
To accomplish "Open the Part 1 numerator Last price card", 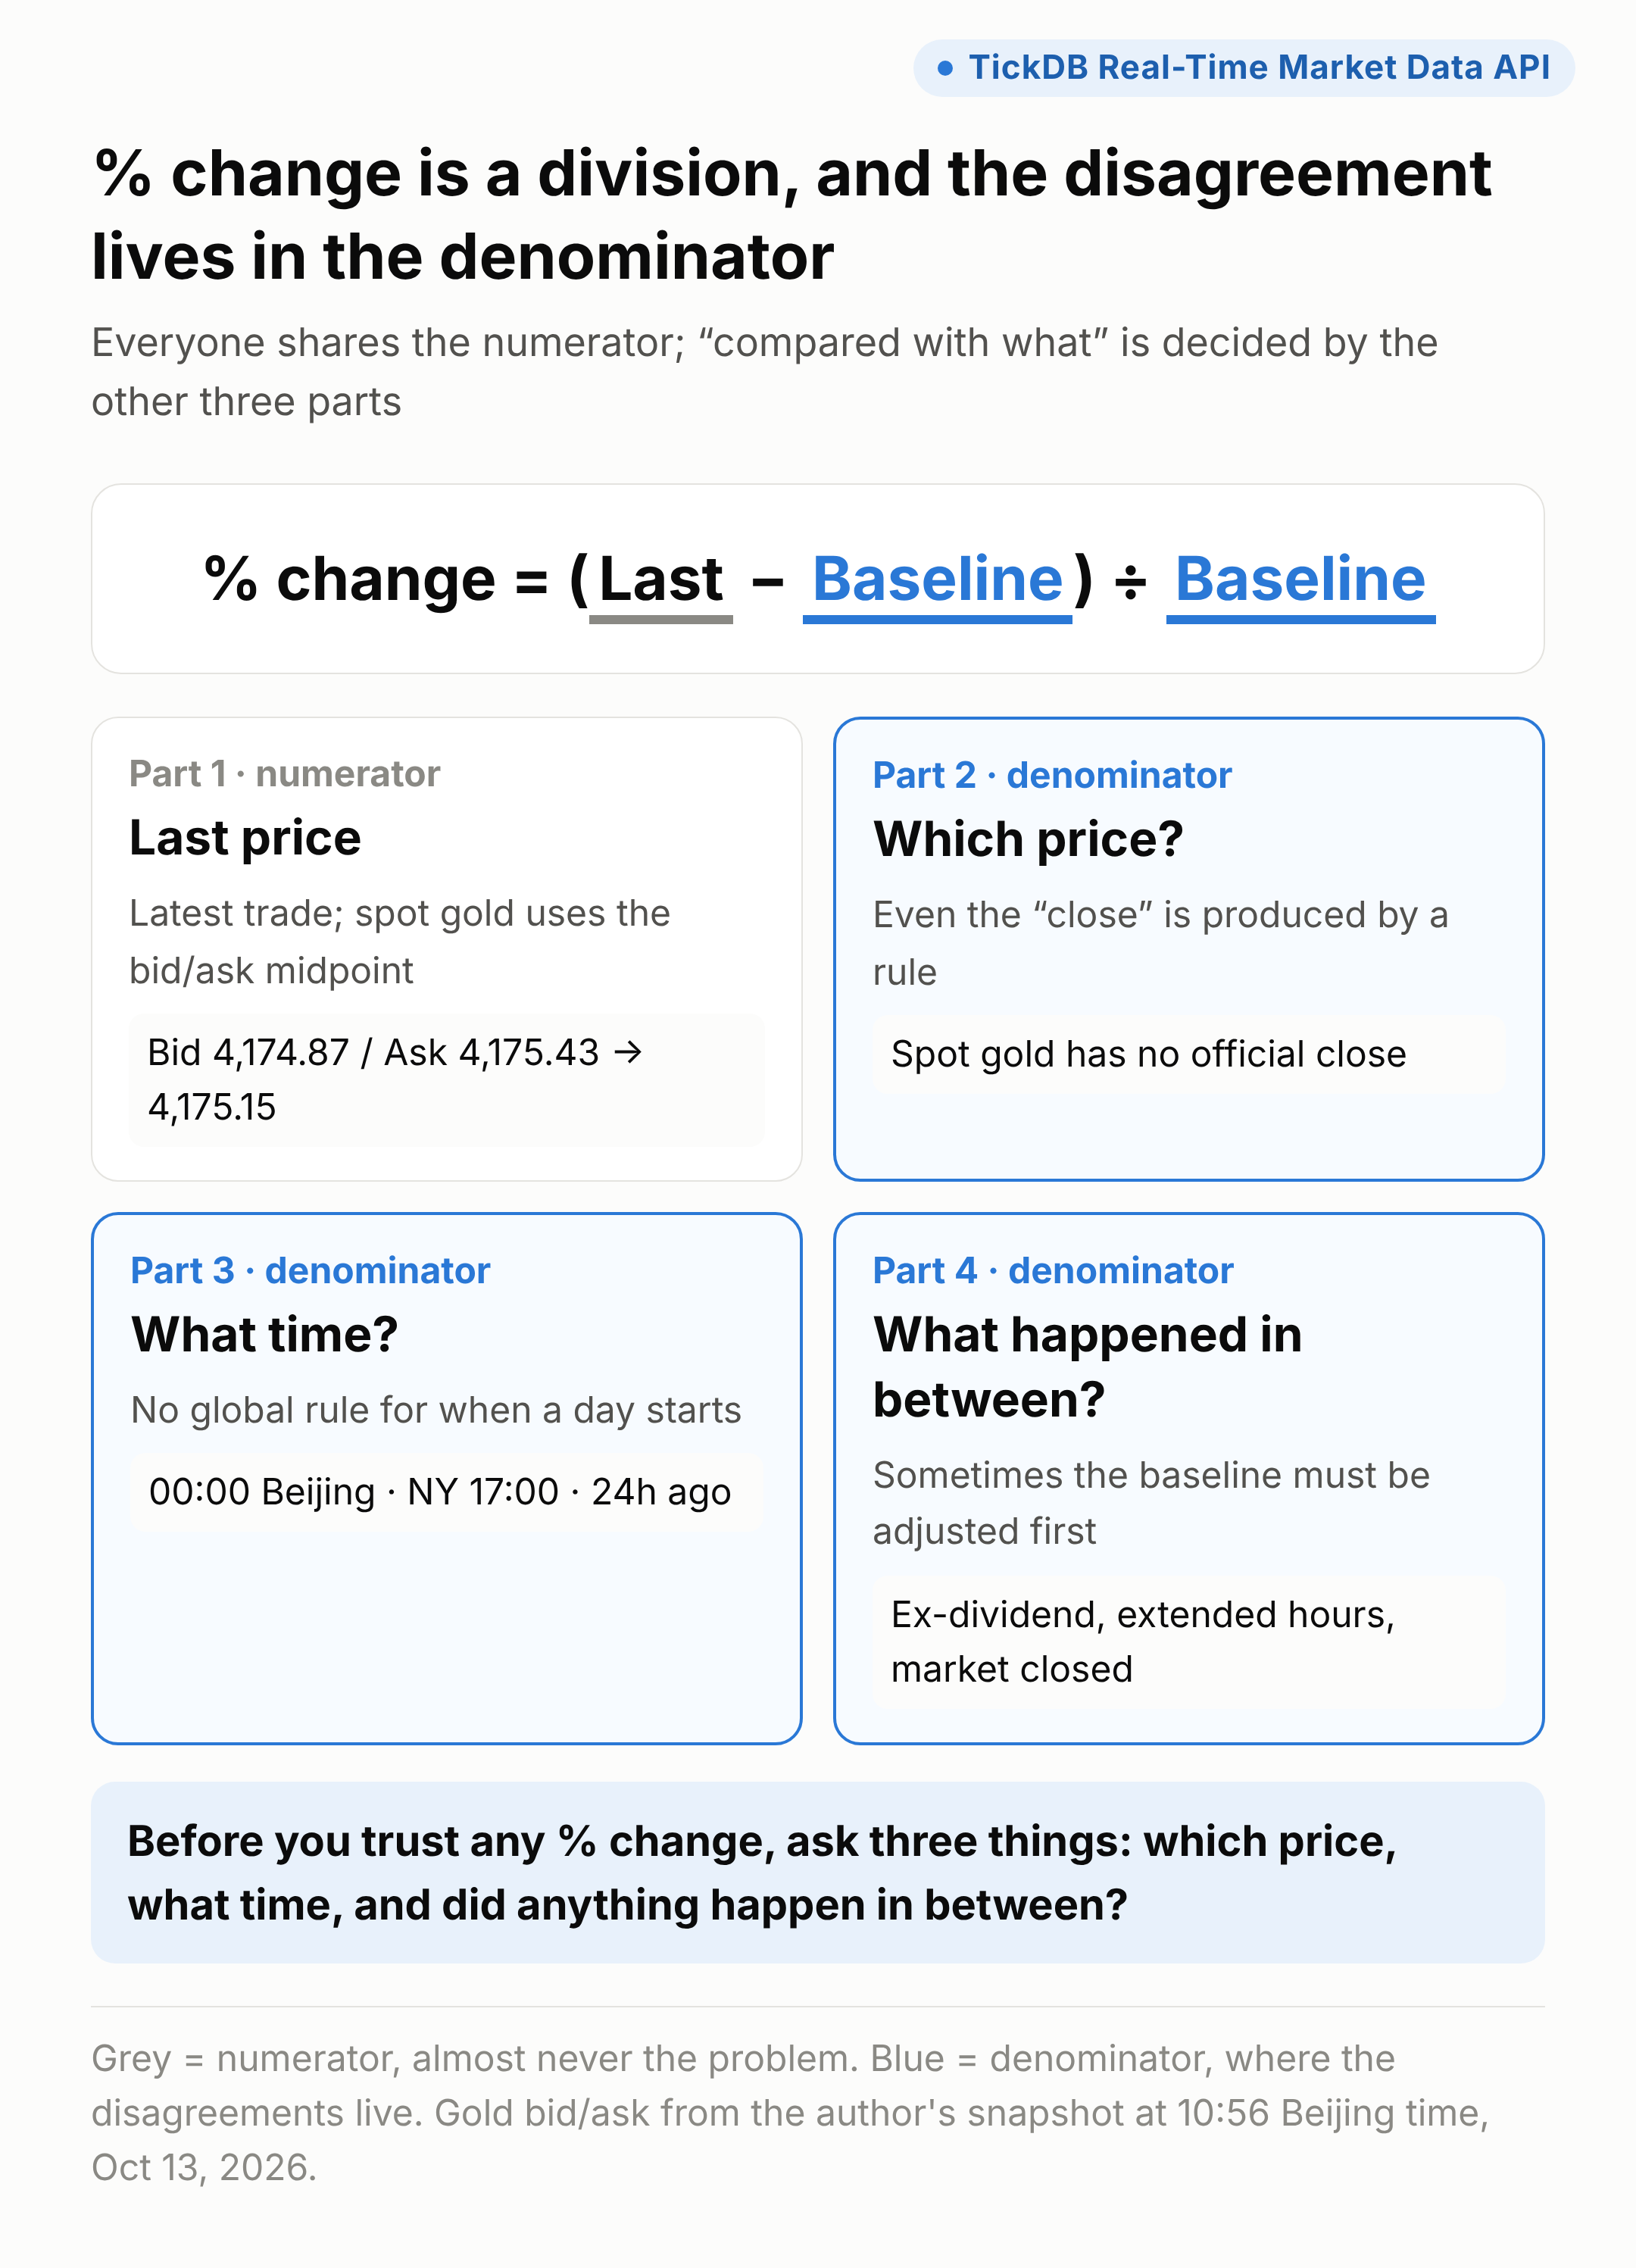I will click(447, 948).
